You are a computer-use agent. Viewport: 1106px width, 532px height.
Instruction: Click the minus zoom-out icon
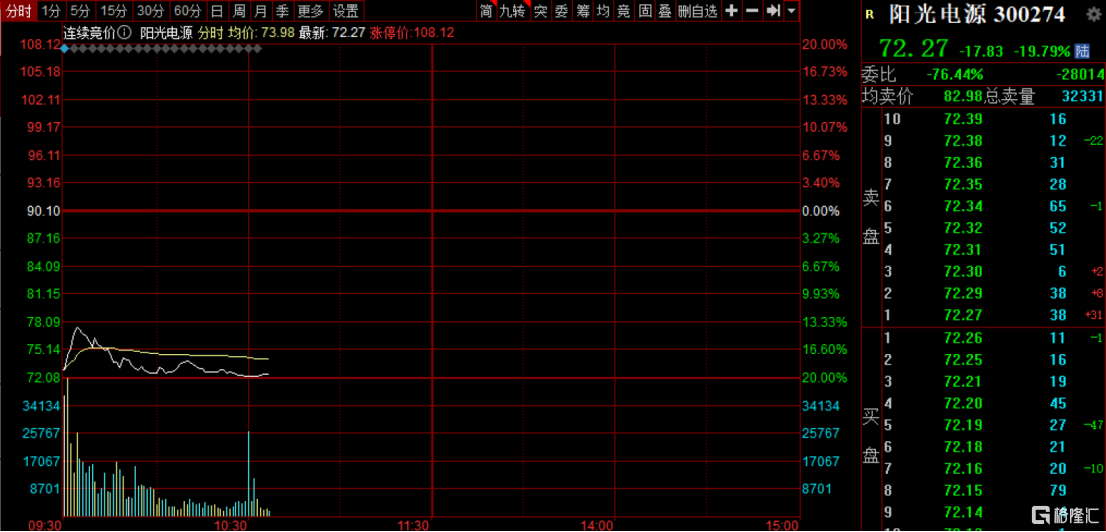pos(753,11)
